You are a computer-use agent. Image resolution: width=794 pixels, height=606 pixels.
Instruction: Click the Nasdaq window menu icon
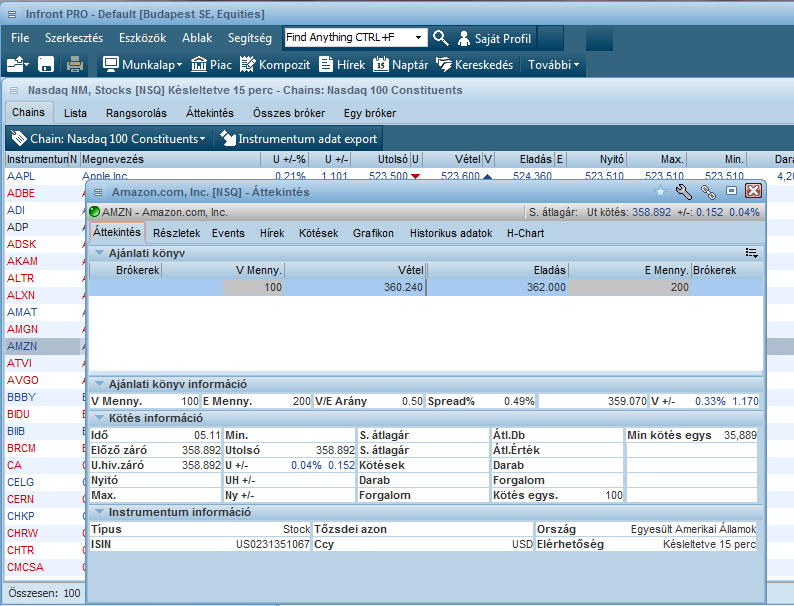[x=14, y=90]
